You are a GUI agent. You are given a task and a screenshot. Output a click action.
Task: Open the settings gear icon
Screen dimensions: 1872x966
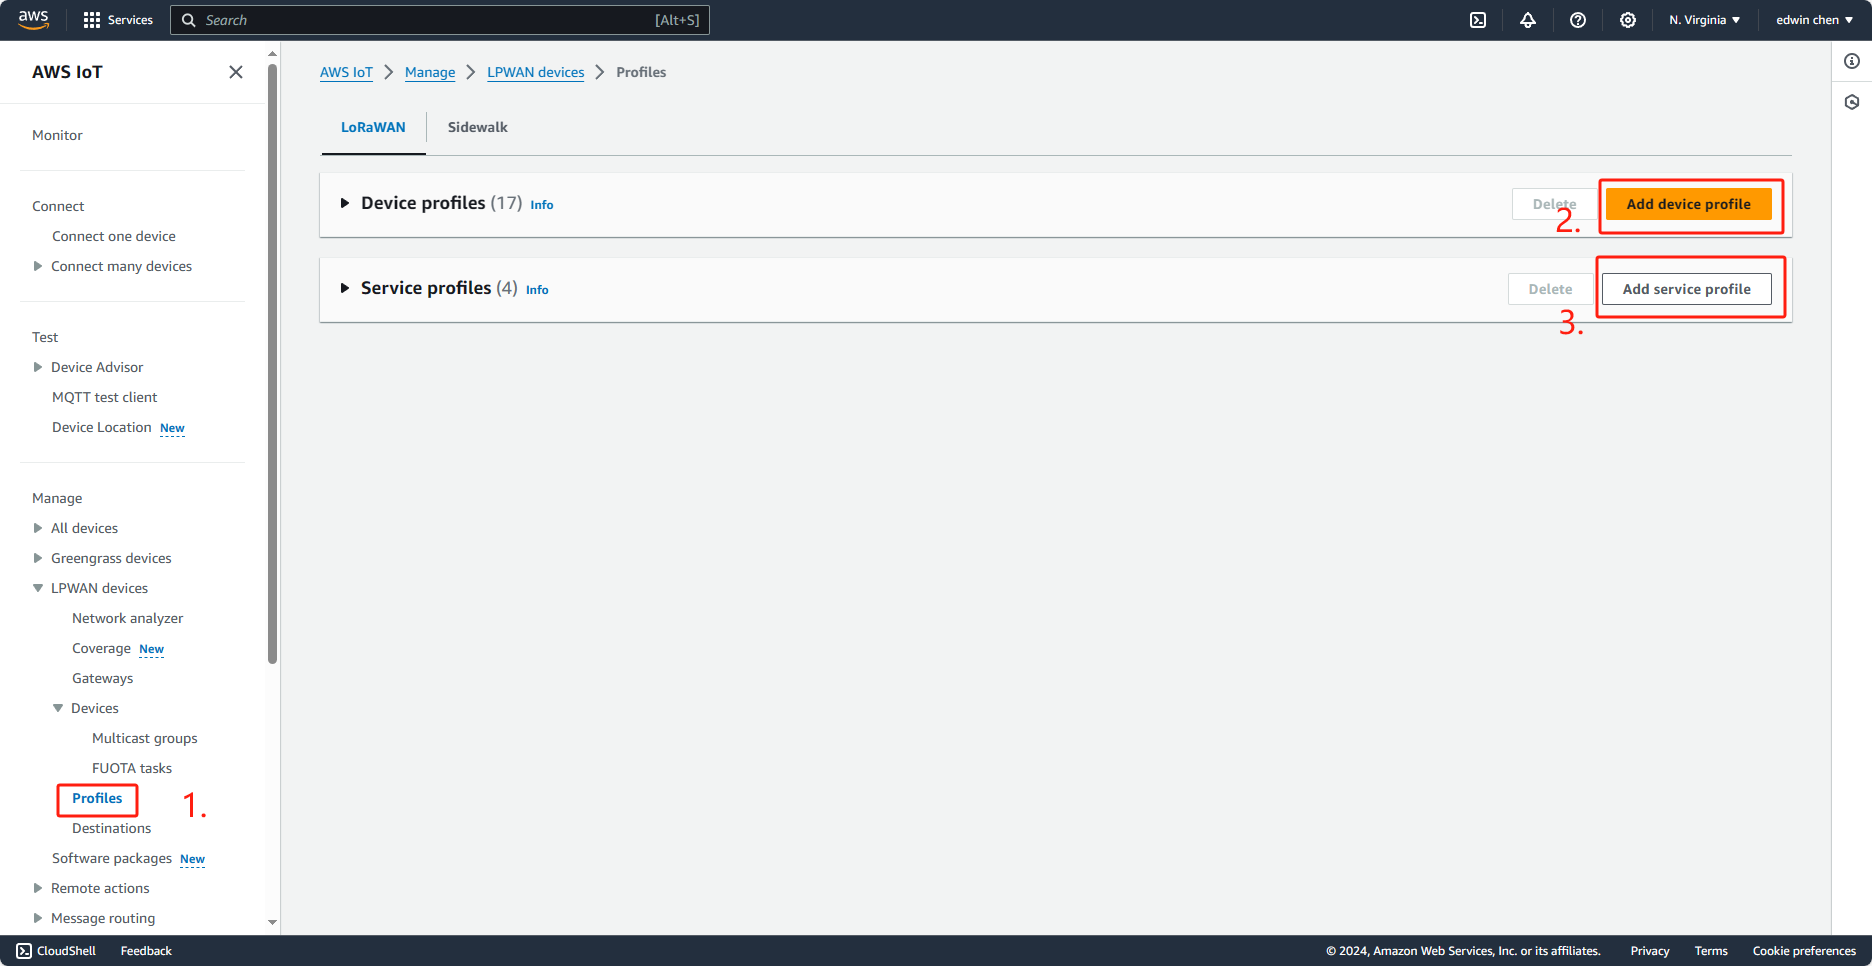click(1628, 20)
